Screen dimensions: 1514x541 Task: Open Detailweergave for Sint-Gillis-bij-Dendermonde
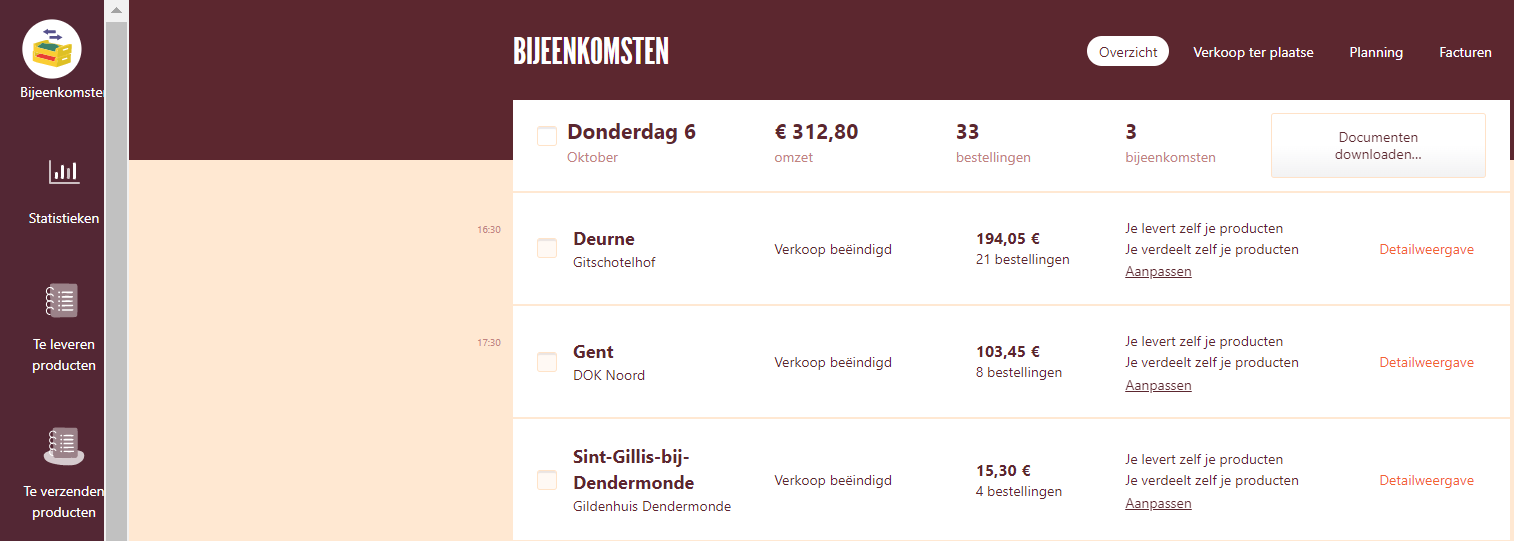pyautogui.click(x=1426, y=480)
